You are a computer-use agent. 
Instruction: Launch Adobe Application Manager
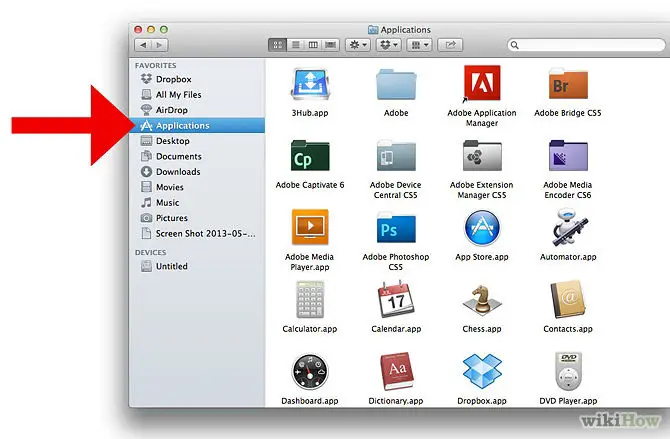pos(482,84)
